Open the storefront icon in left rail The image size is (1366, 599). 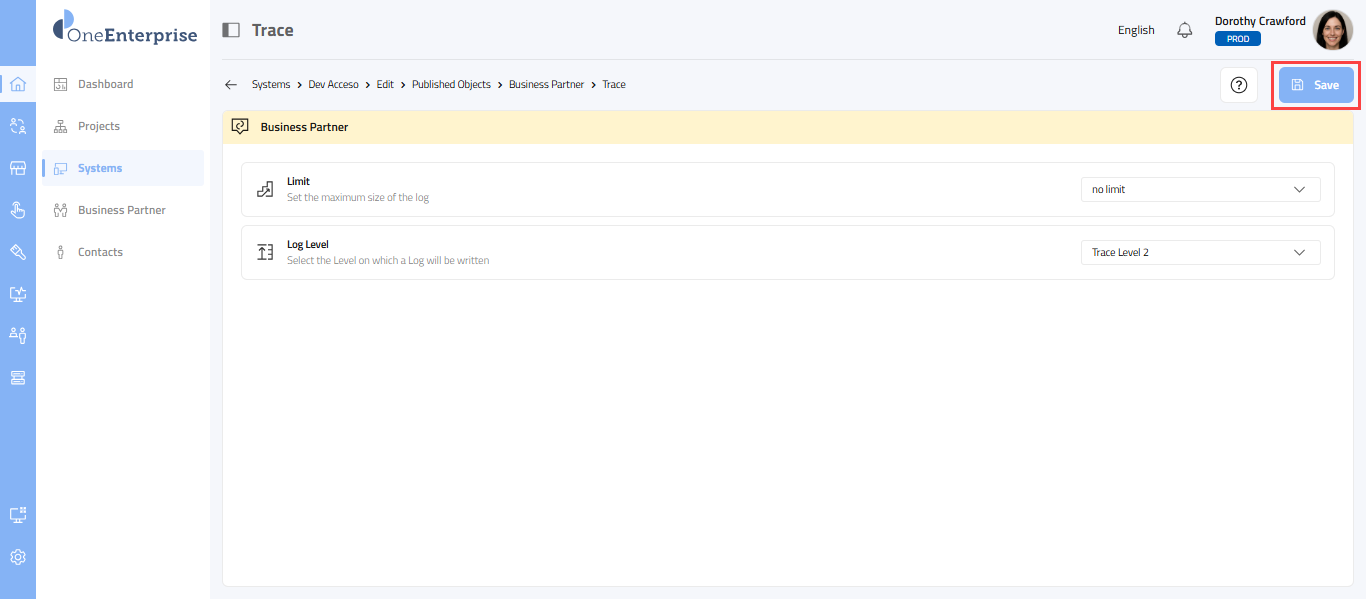point(17,168)
